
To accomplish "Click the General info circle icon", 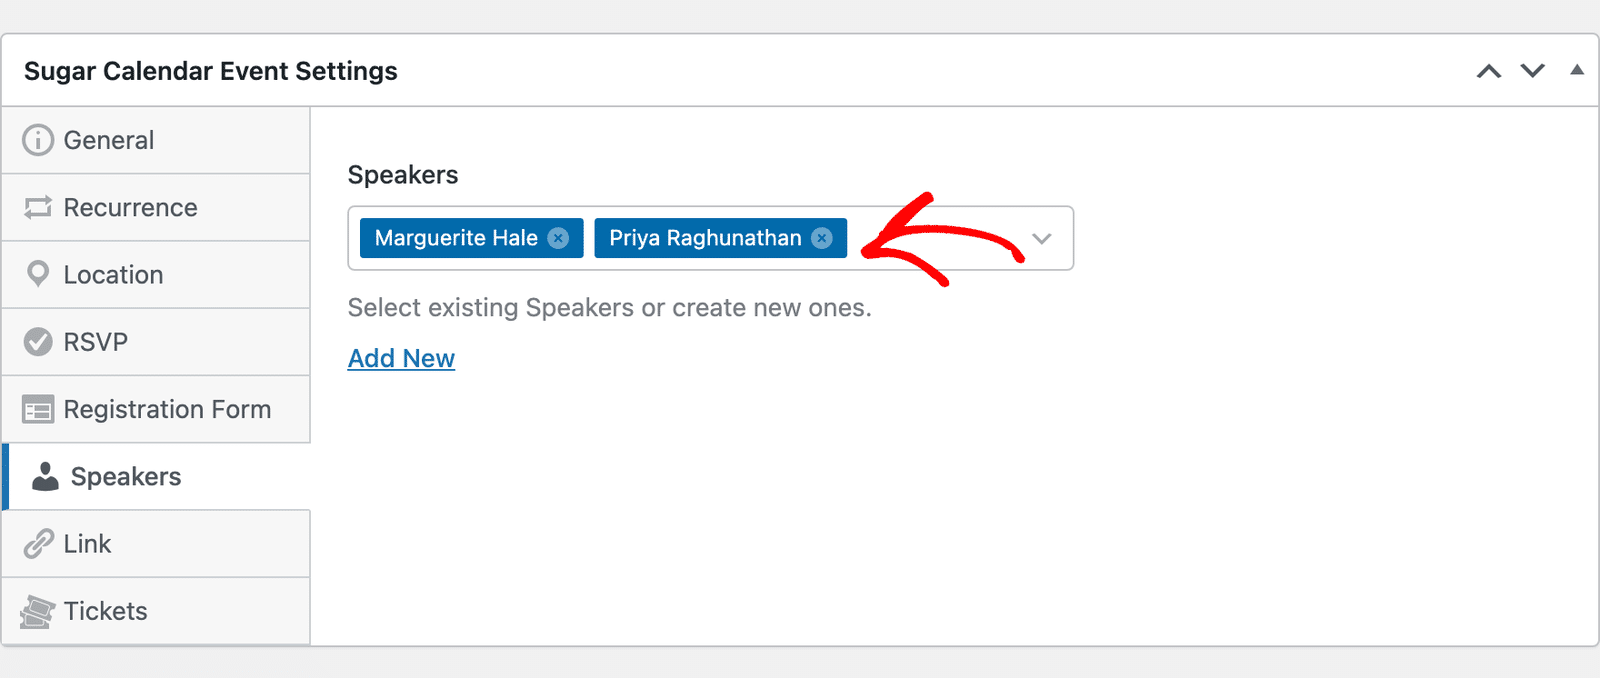I will [38, 140].
